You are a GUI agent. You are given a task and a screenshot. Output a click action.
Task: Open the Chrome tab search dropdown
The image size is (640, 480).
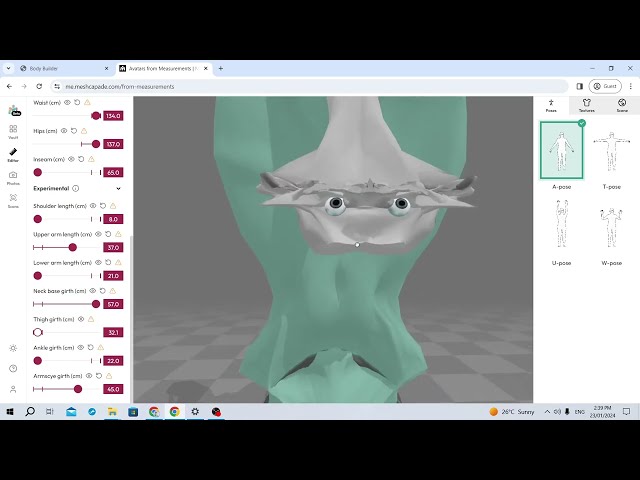(x=9, y=69)
